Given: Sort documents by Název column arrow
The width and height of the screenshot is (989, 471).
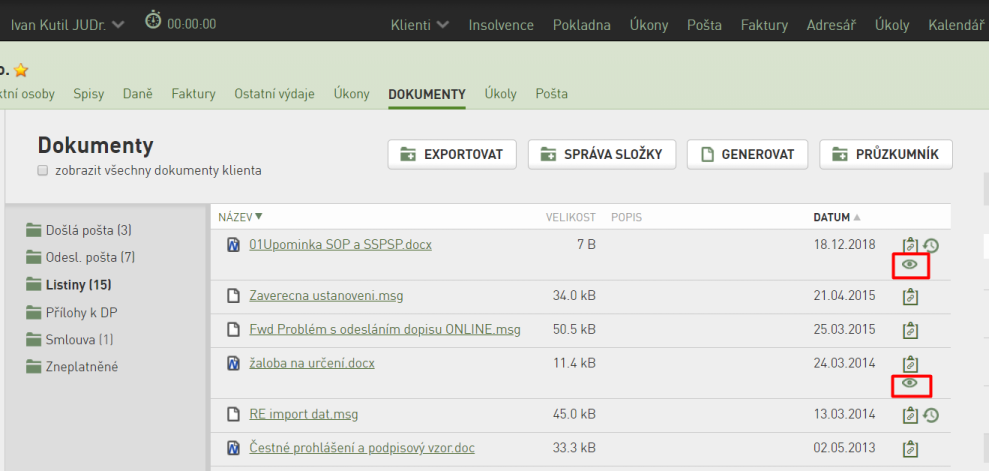Looking at the screenshot, I should point(259,217).
